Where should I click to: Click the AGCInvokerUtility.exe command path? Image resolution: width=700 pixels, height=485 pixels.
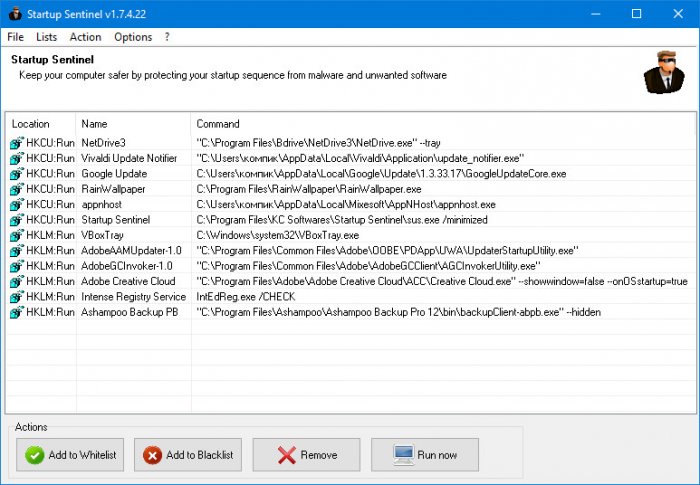coord(369,266)
